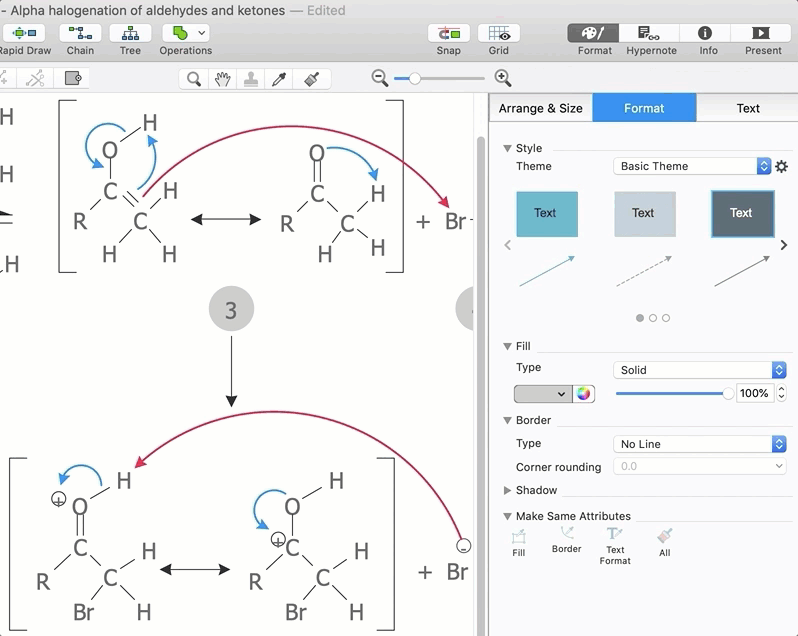Viewport: 798px width, 636px height.
Task: Open the fill color swatch menu
Action: tap(543, 394)
